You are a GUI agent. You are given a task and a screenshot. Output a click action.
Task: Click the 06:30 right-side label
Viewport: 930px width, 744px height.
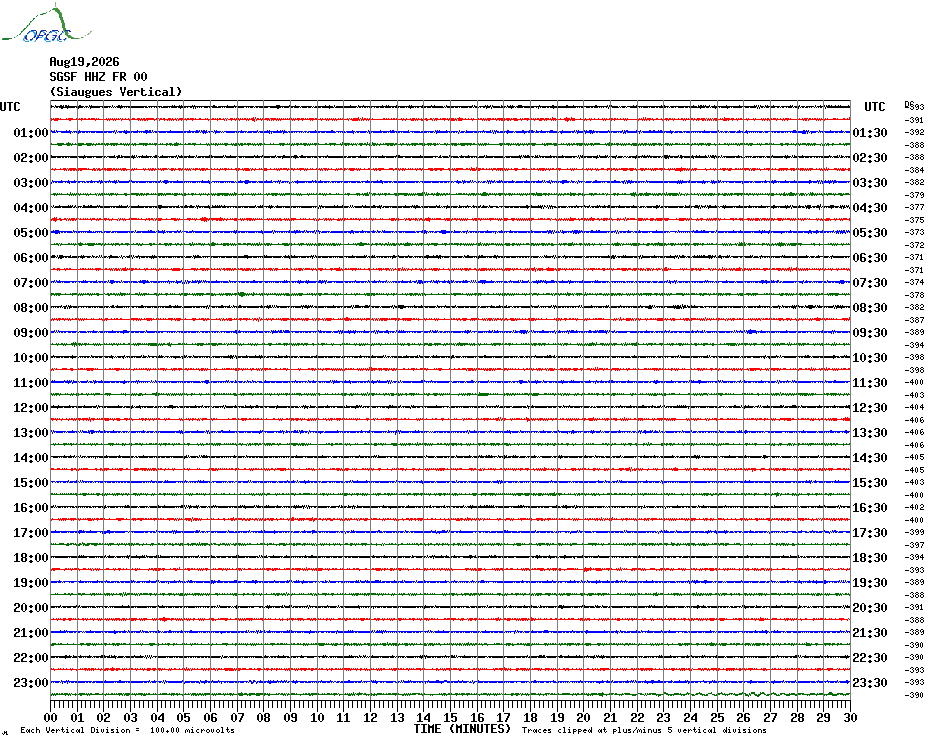870,257
